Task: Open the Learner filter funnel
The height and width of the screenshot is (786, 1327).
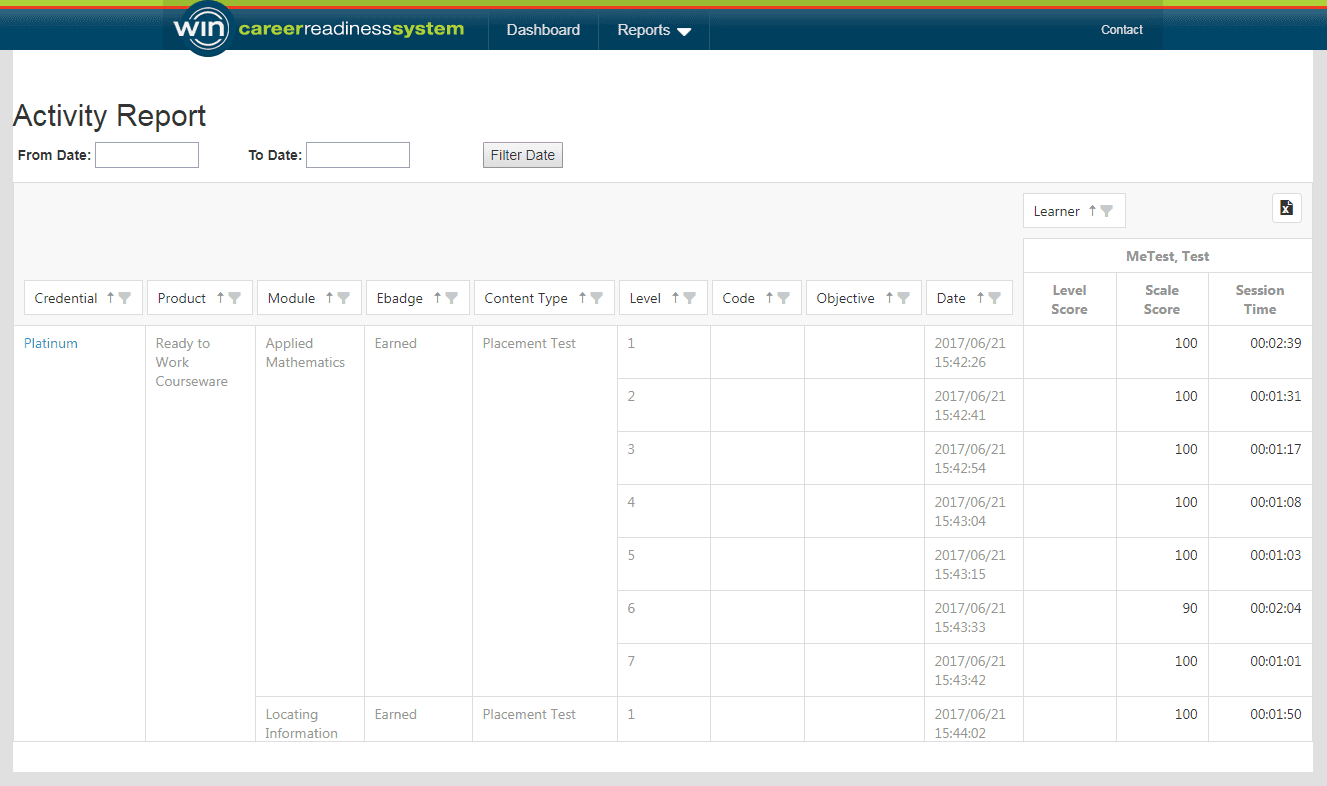Action: point(1107,211)
